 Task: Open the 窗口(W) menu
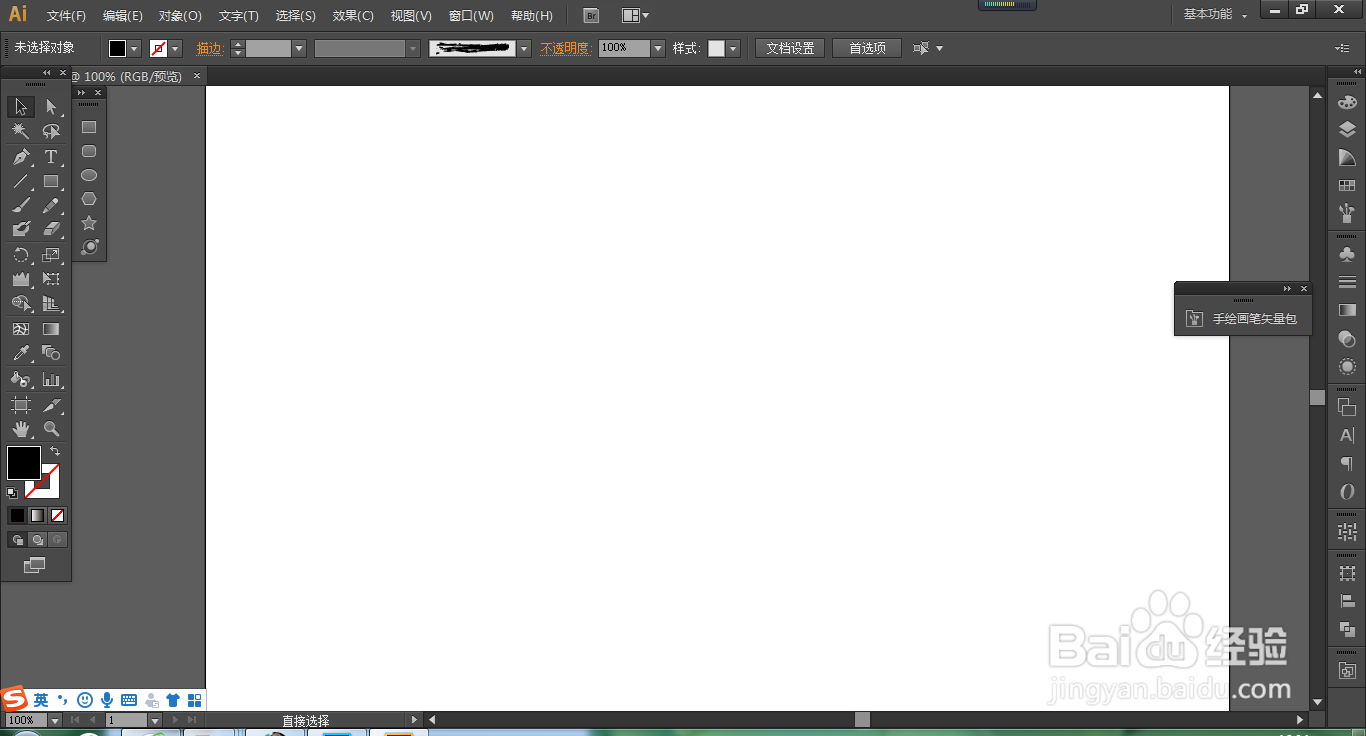[471, 16]
